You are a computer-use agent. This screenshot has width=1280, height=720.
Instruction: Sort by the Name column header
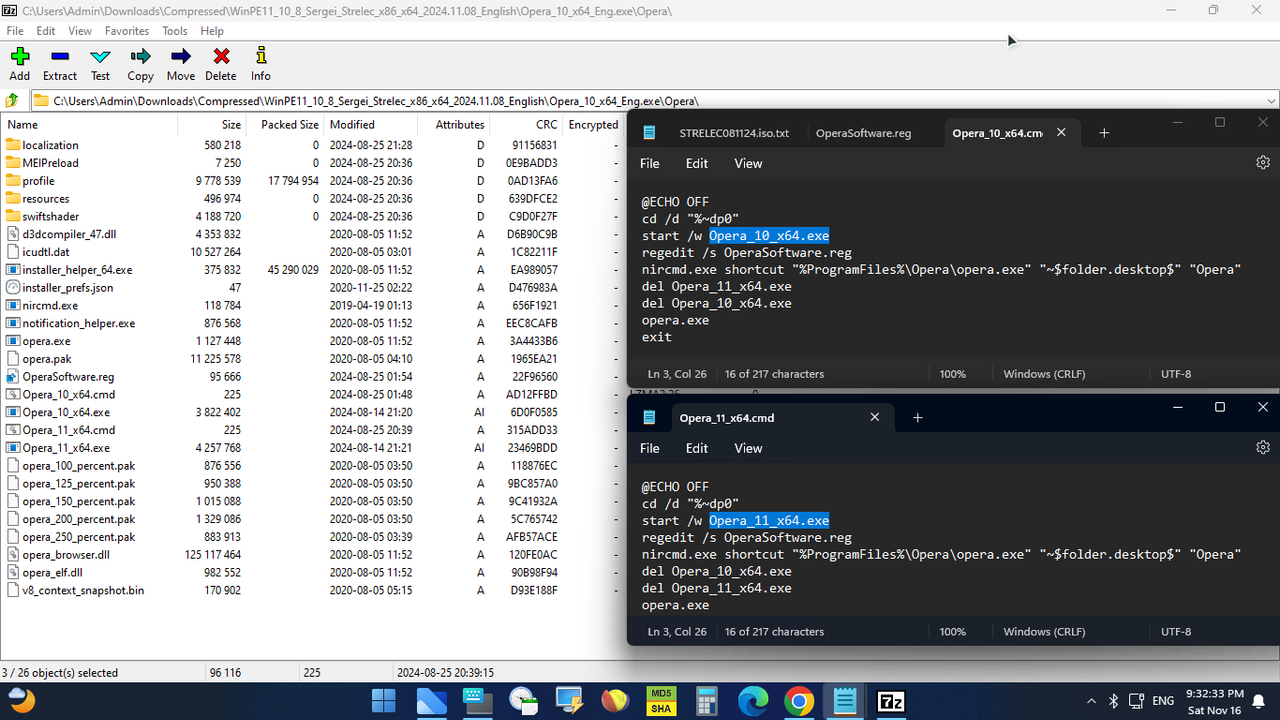click(89, 125)
